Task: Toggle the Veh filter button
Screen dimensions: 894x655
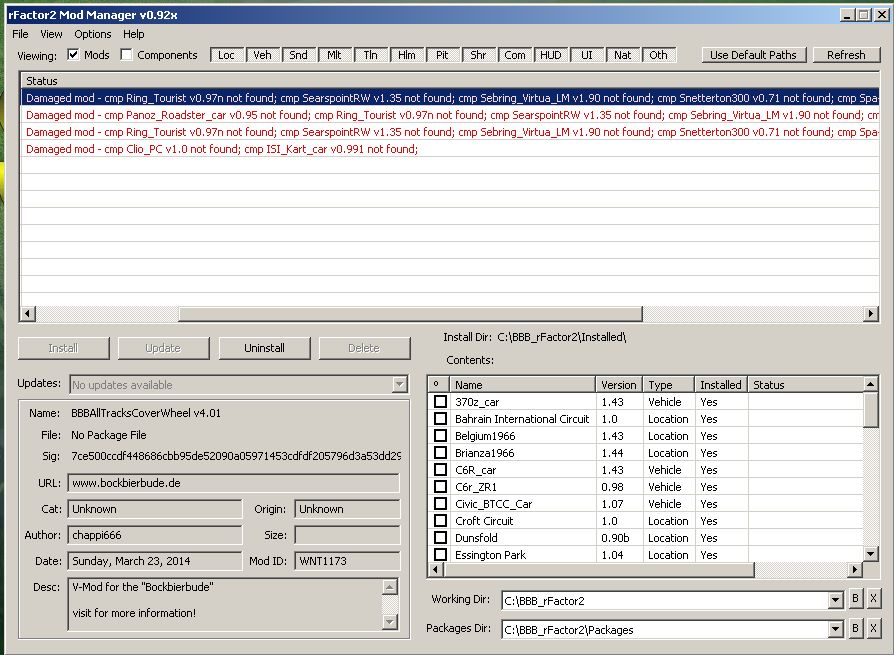Action: (262, 55)
